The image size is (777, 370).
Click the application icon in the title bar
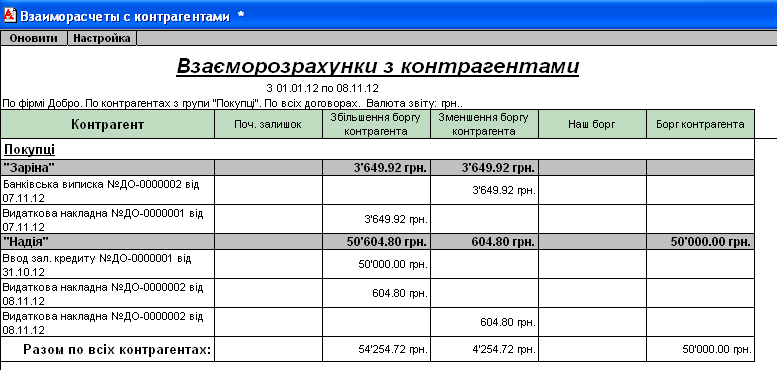point(9,16)
